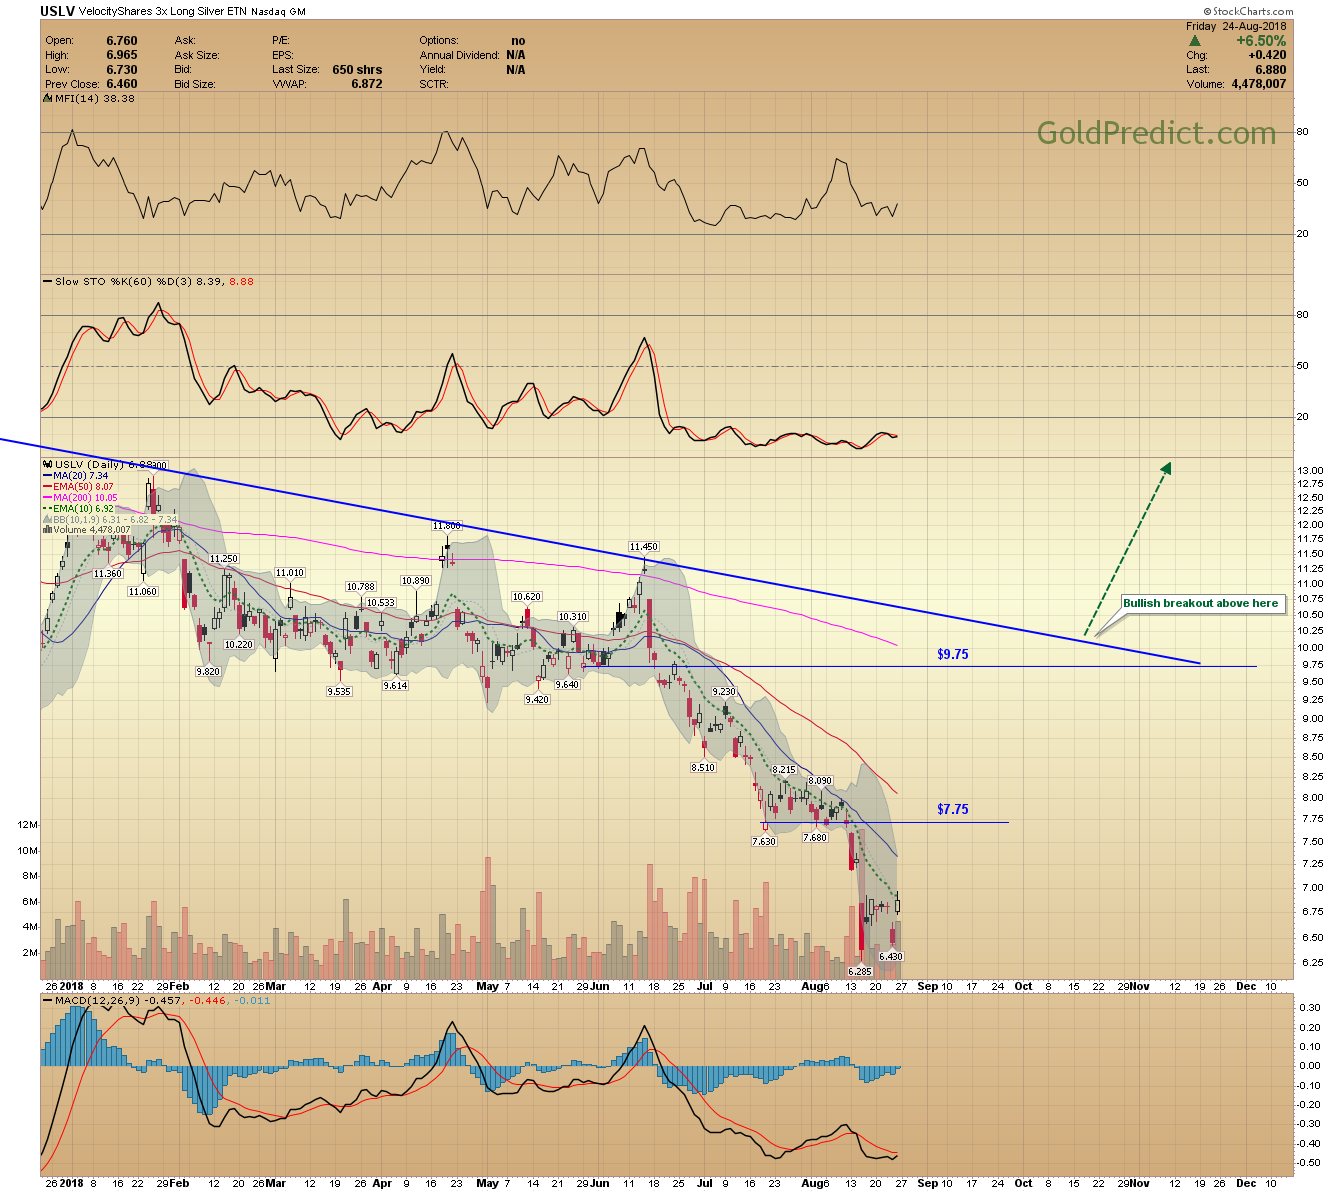This screenshot has width=1340, height=1192.
Task: Click the 9.820 low price label
Action: (x=207, y=672)
